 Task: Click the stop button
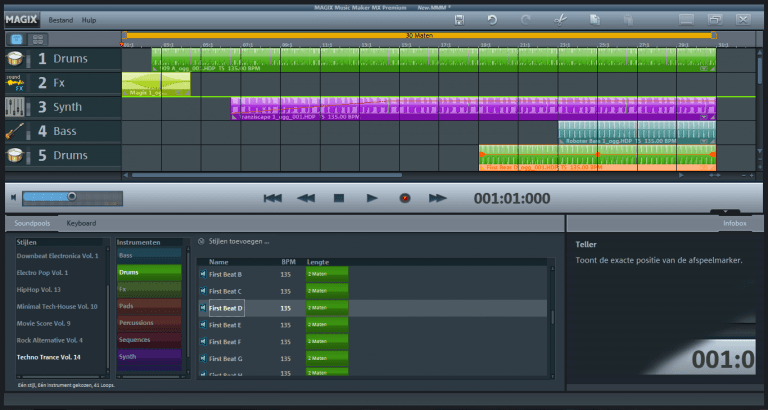tap(339, 198)
